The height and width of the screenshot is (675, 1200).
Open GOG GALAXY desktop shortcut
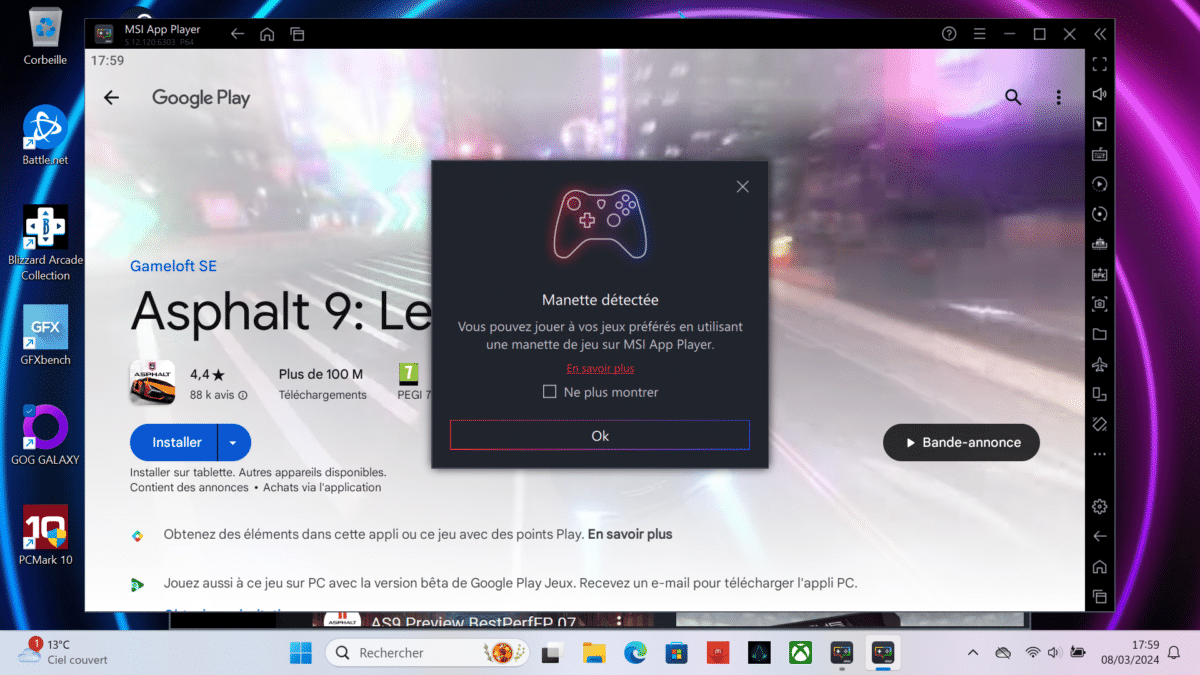(45, 435)
